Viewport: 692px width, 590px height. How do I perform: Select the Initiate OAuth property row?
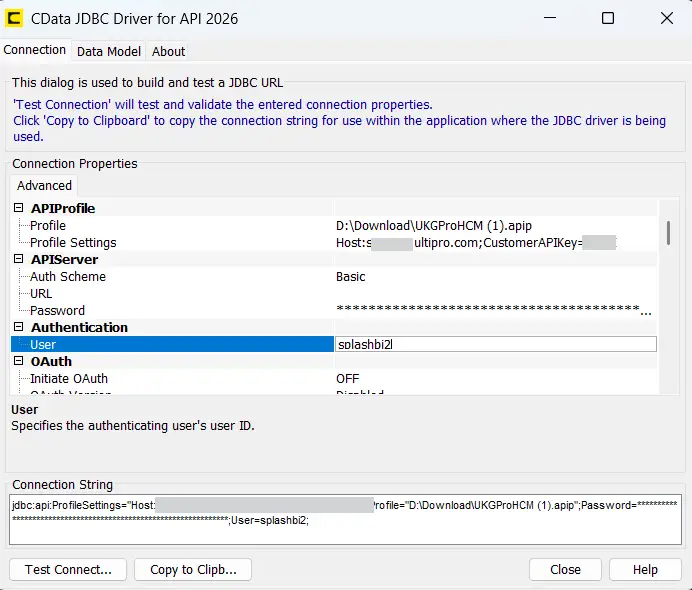click(334, 378)
